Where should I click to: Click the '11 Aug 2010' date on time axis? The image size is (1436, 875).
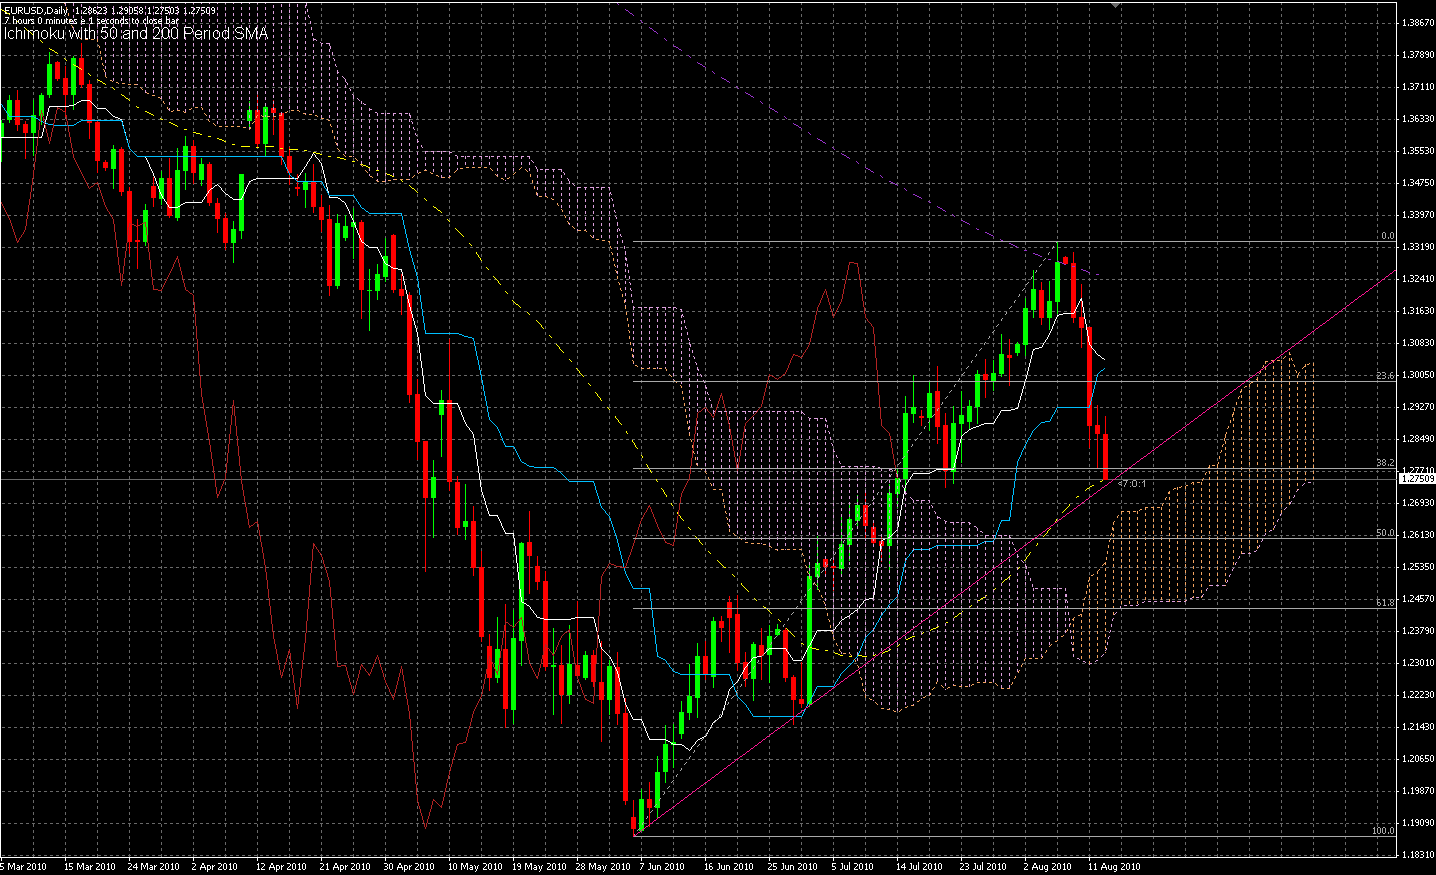click(1114, 867)
